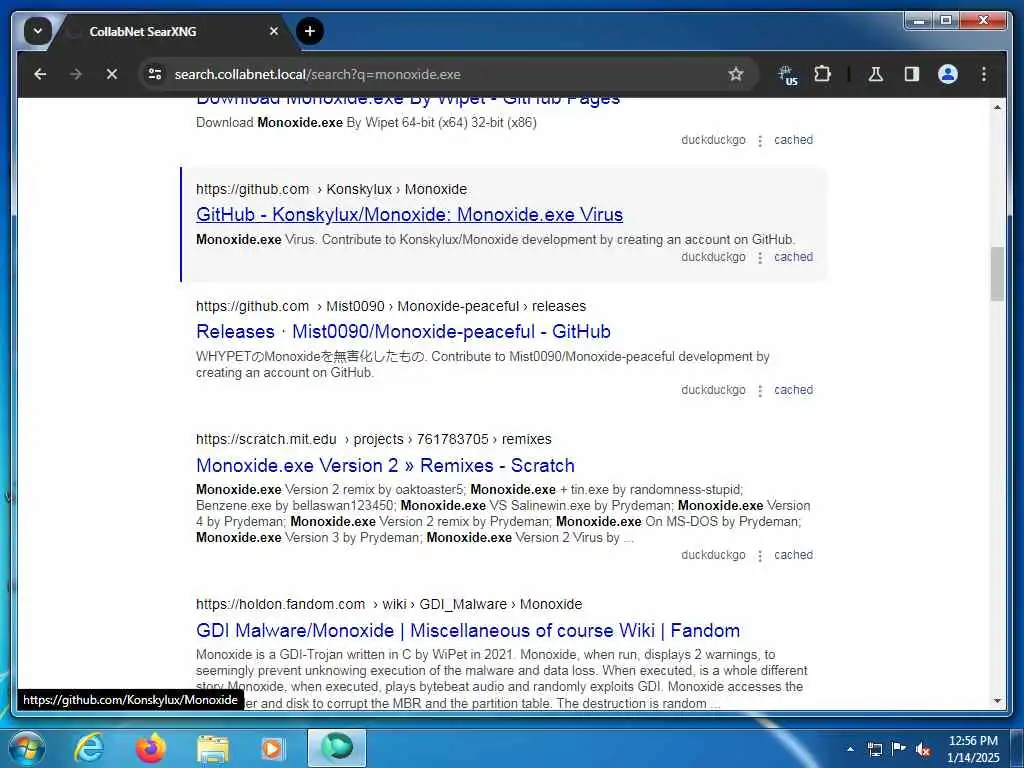Expand the tab search dropdown

click(38, 31)
